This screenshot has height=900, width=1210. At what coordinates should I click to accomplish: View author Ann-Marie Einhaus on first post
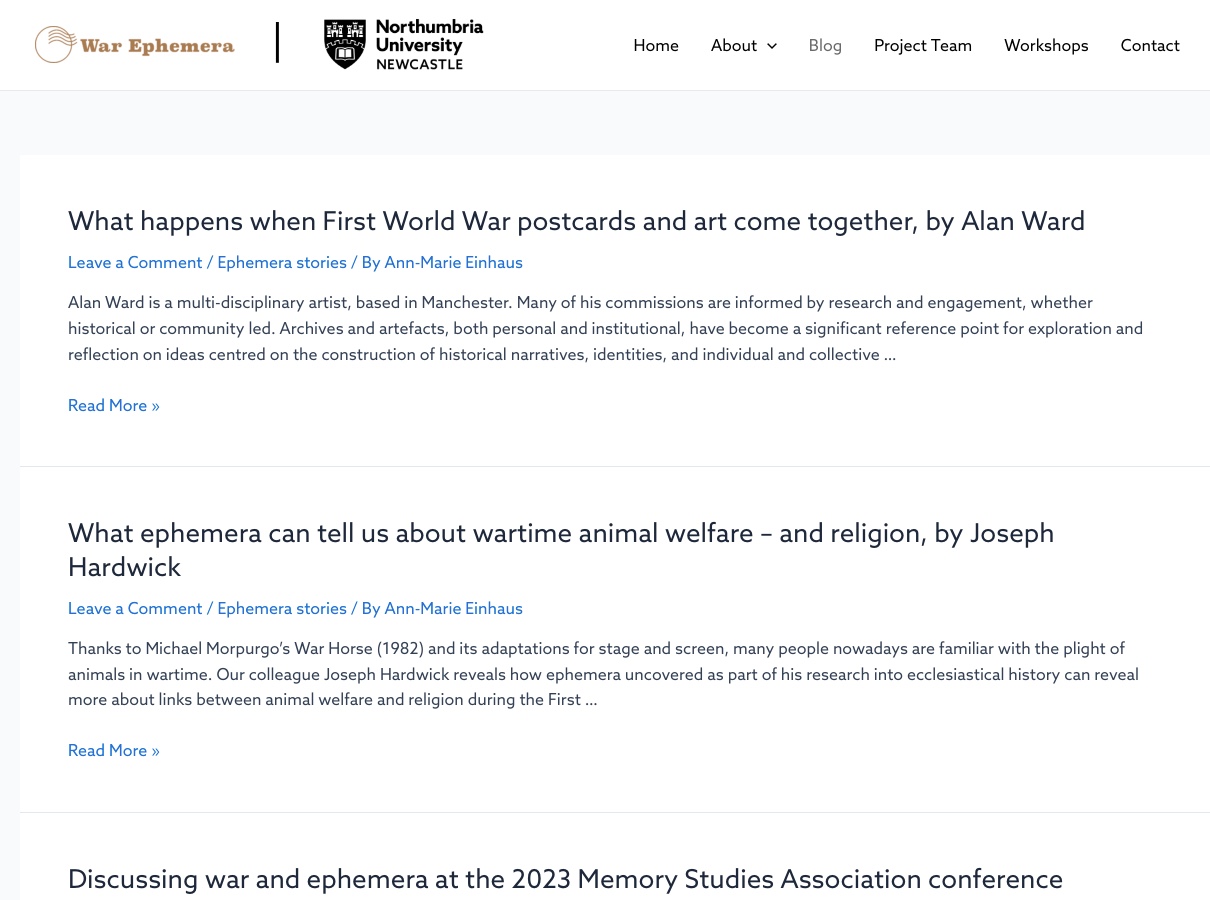[x=453, y=262]
